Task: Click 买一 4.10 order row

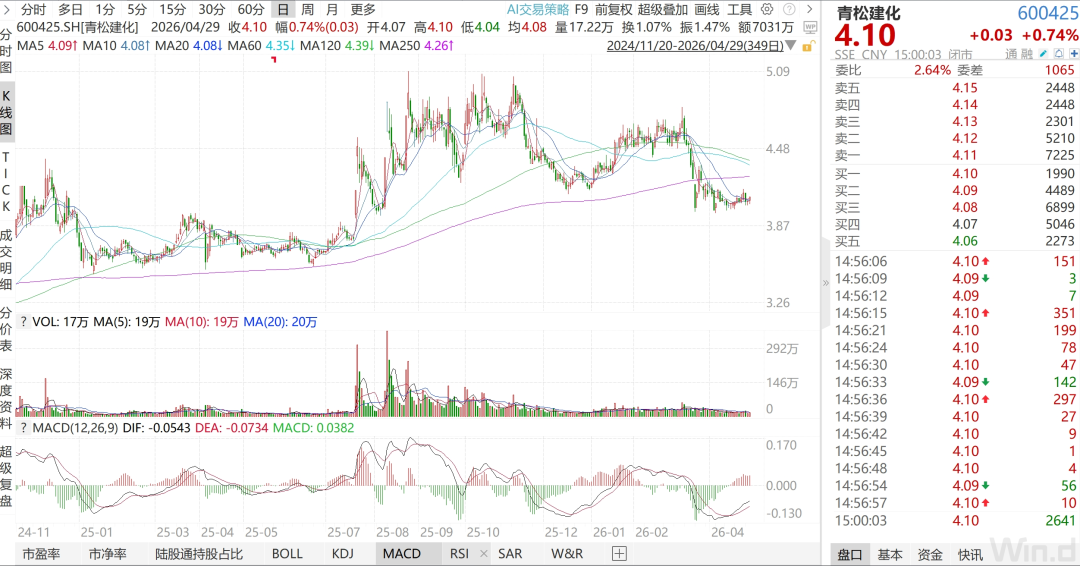Action: coord(955,174)
